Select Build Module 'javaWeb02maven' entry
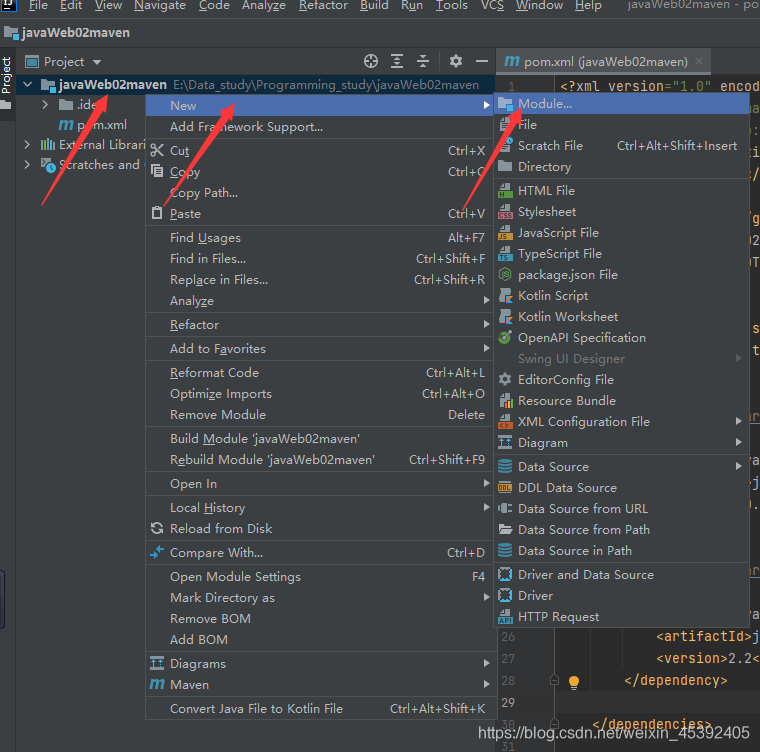This screenshot has width=760, height=752. point(319,438)
